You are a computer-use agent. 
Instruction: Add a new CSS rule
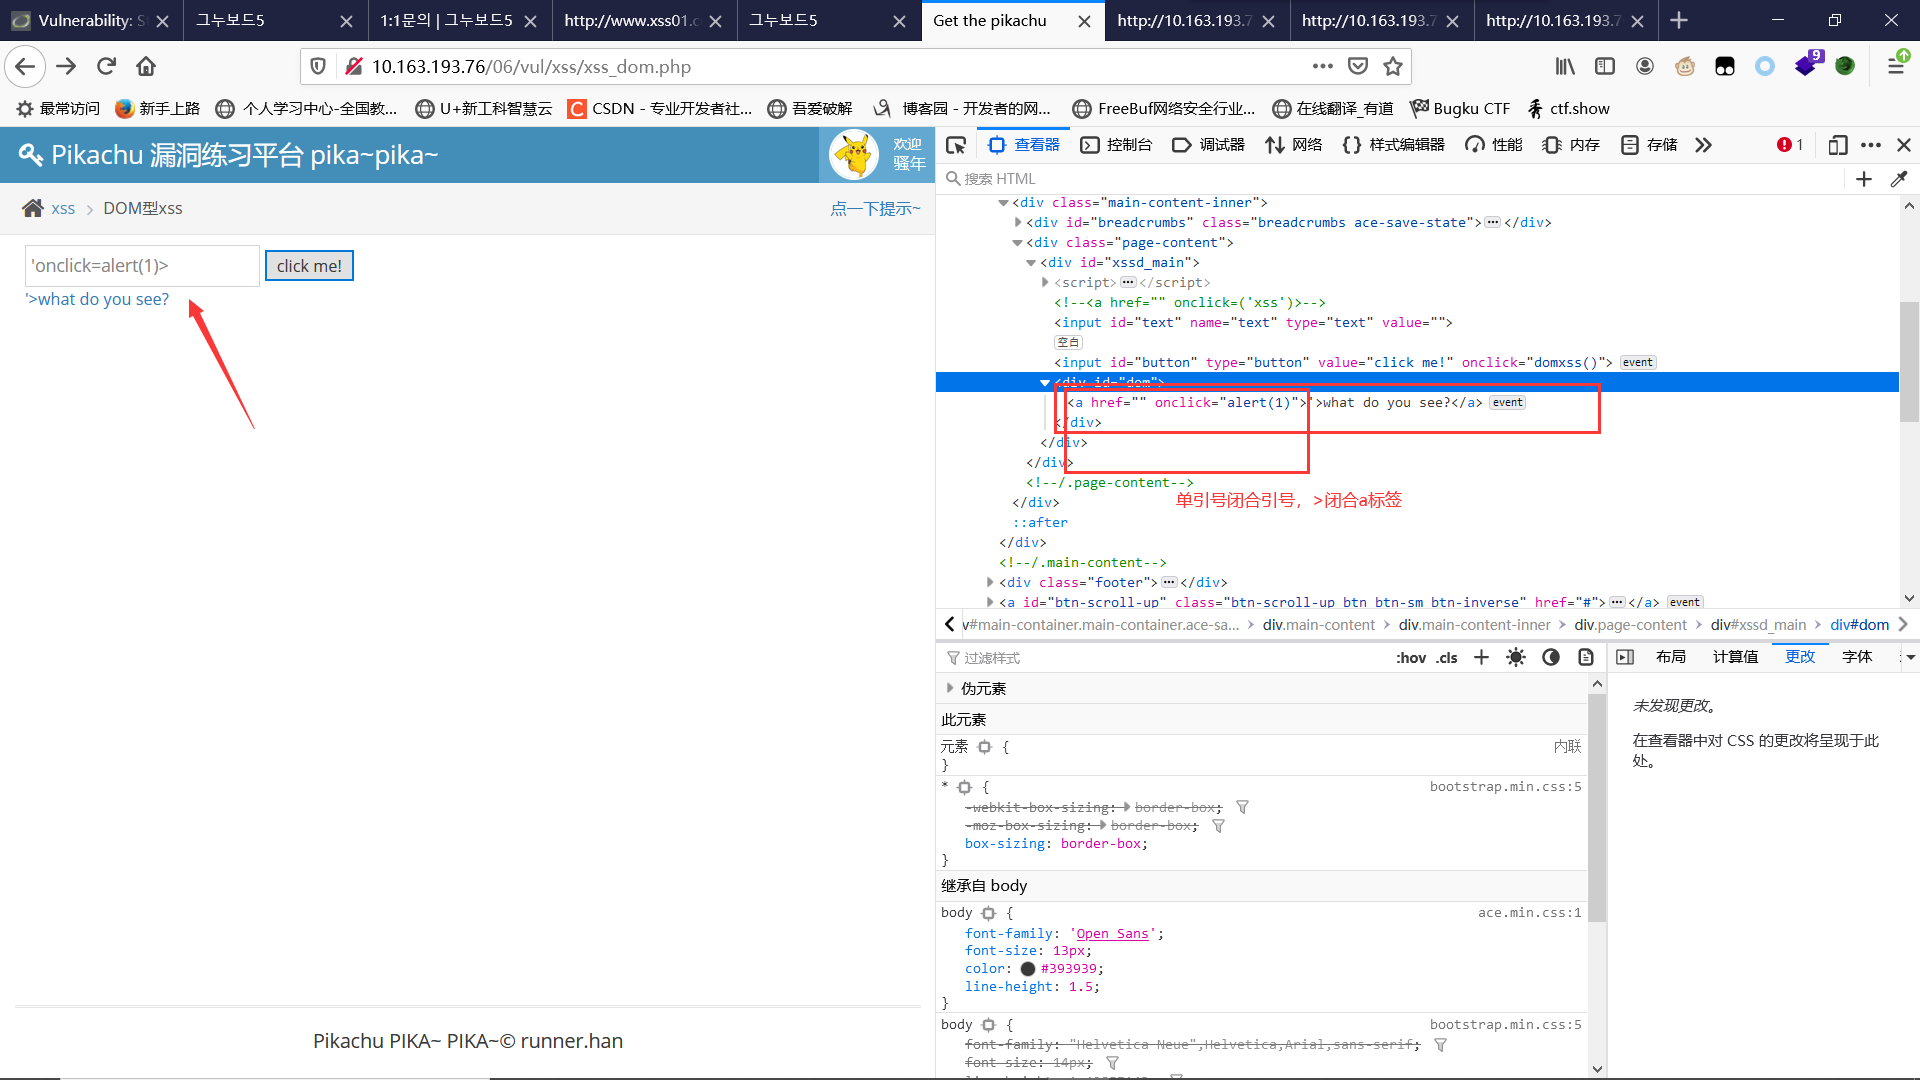(1481, 657)
